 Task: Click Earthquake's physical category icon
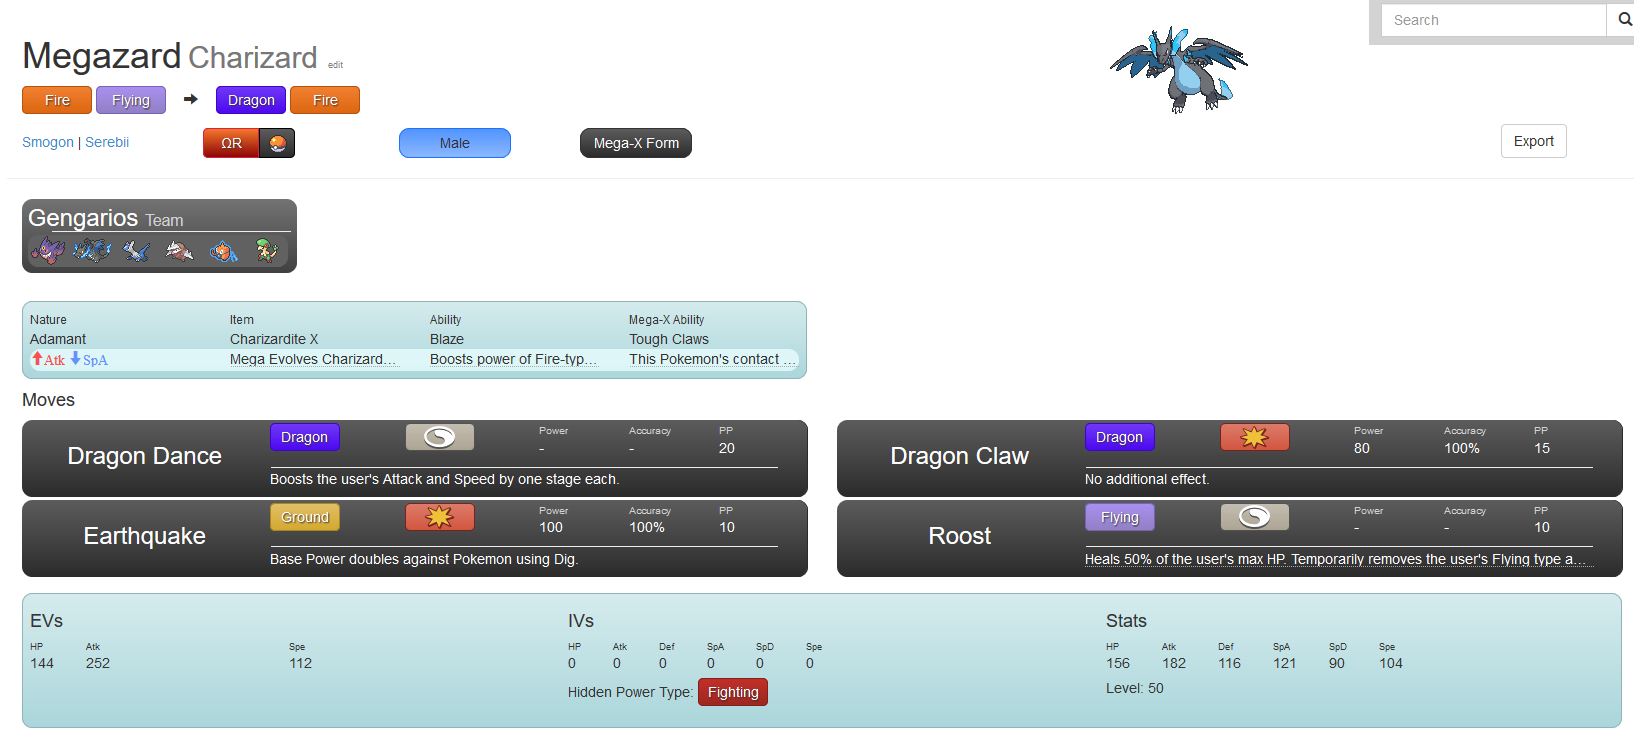click(439, 517)
